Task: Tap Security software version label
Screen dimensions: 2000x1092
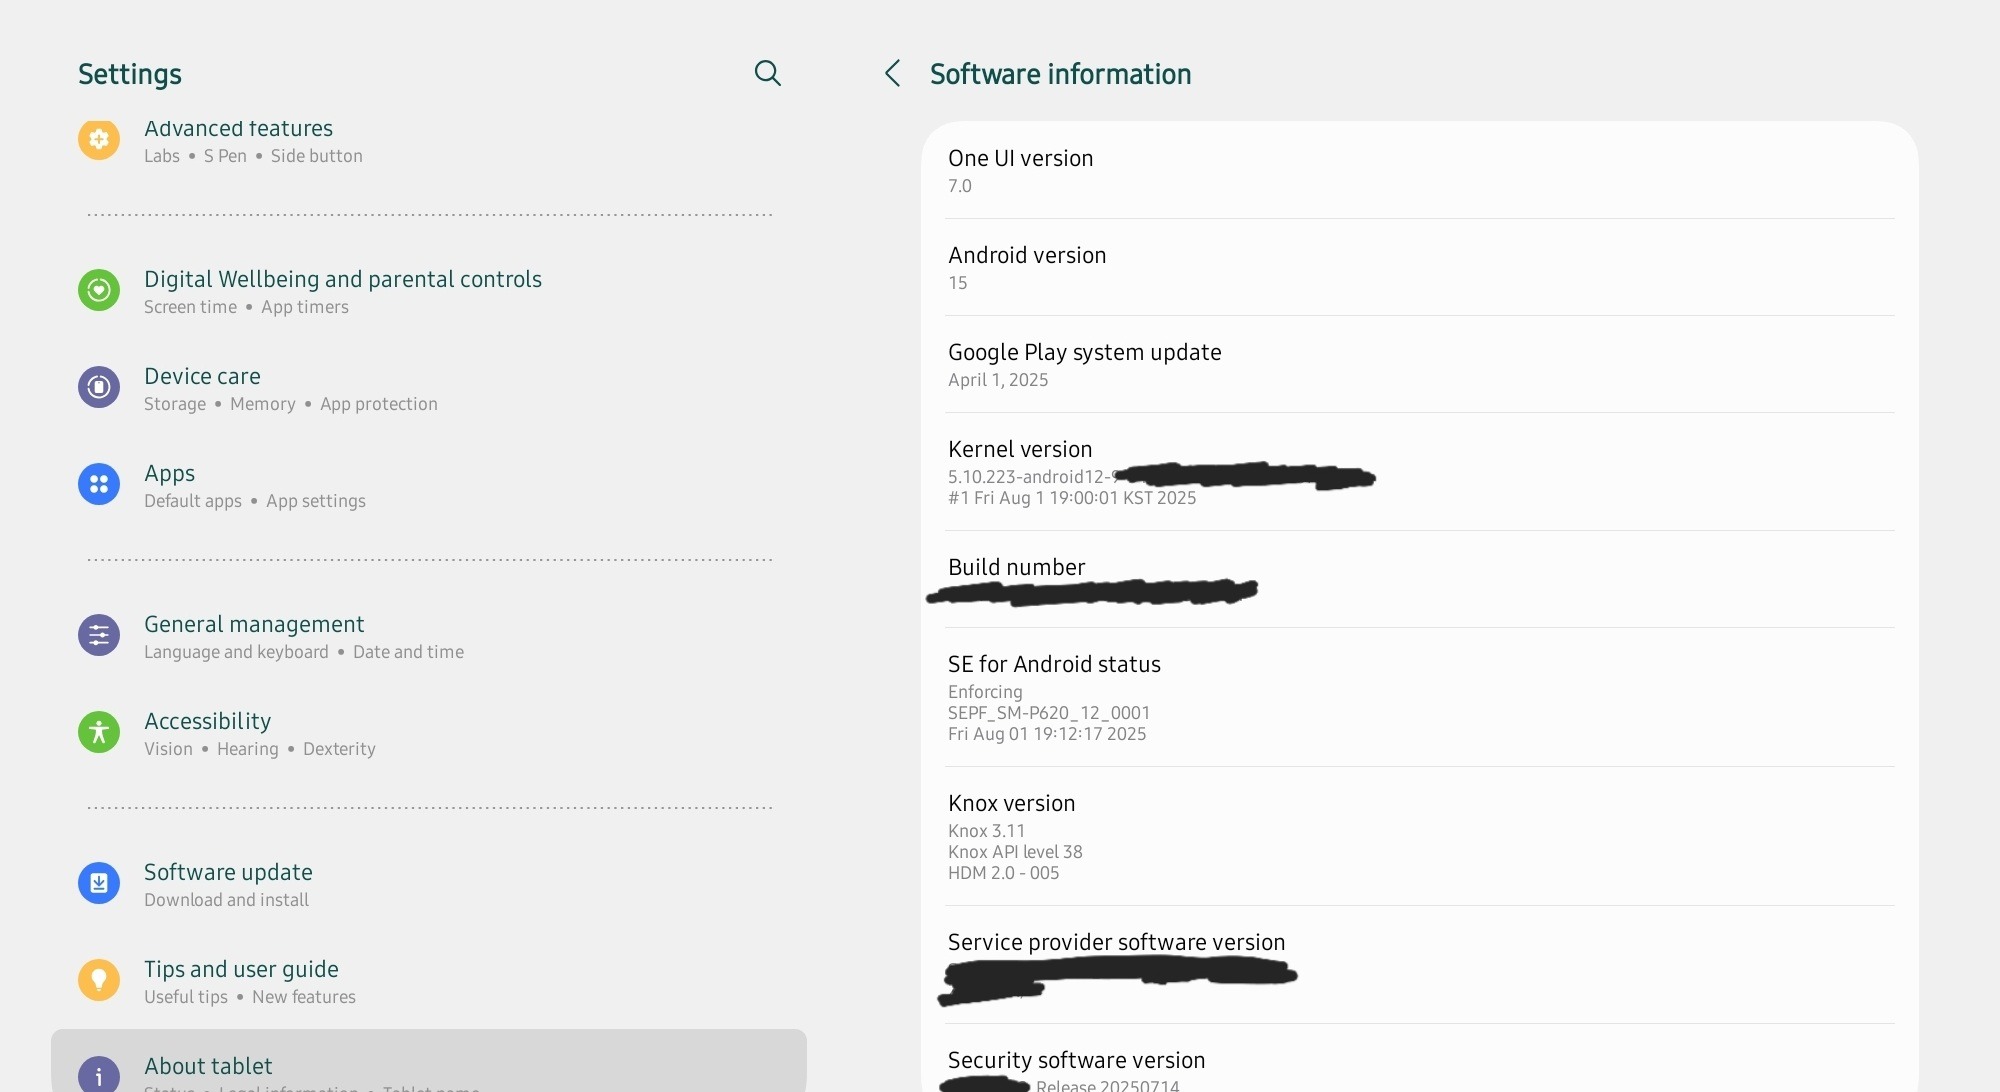Action: 1076,1060
